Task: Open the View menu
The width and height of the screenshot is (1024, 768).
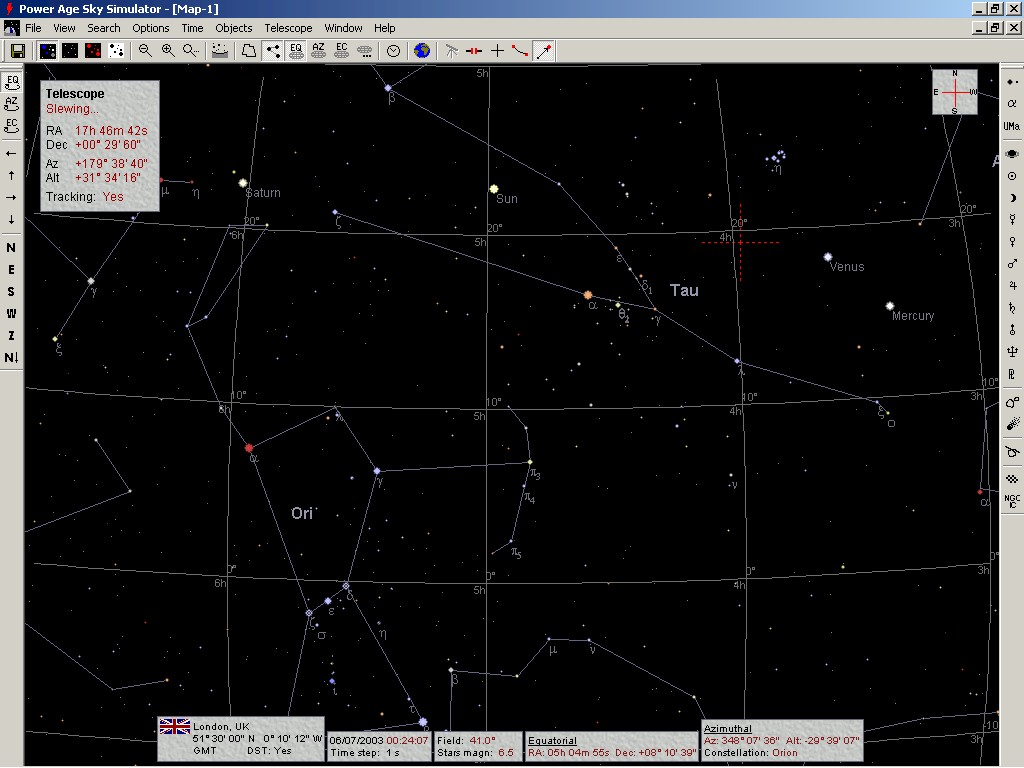Action: click(x=64, y=28)
